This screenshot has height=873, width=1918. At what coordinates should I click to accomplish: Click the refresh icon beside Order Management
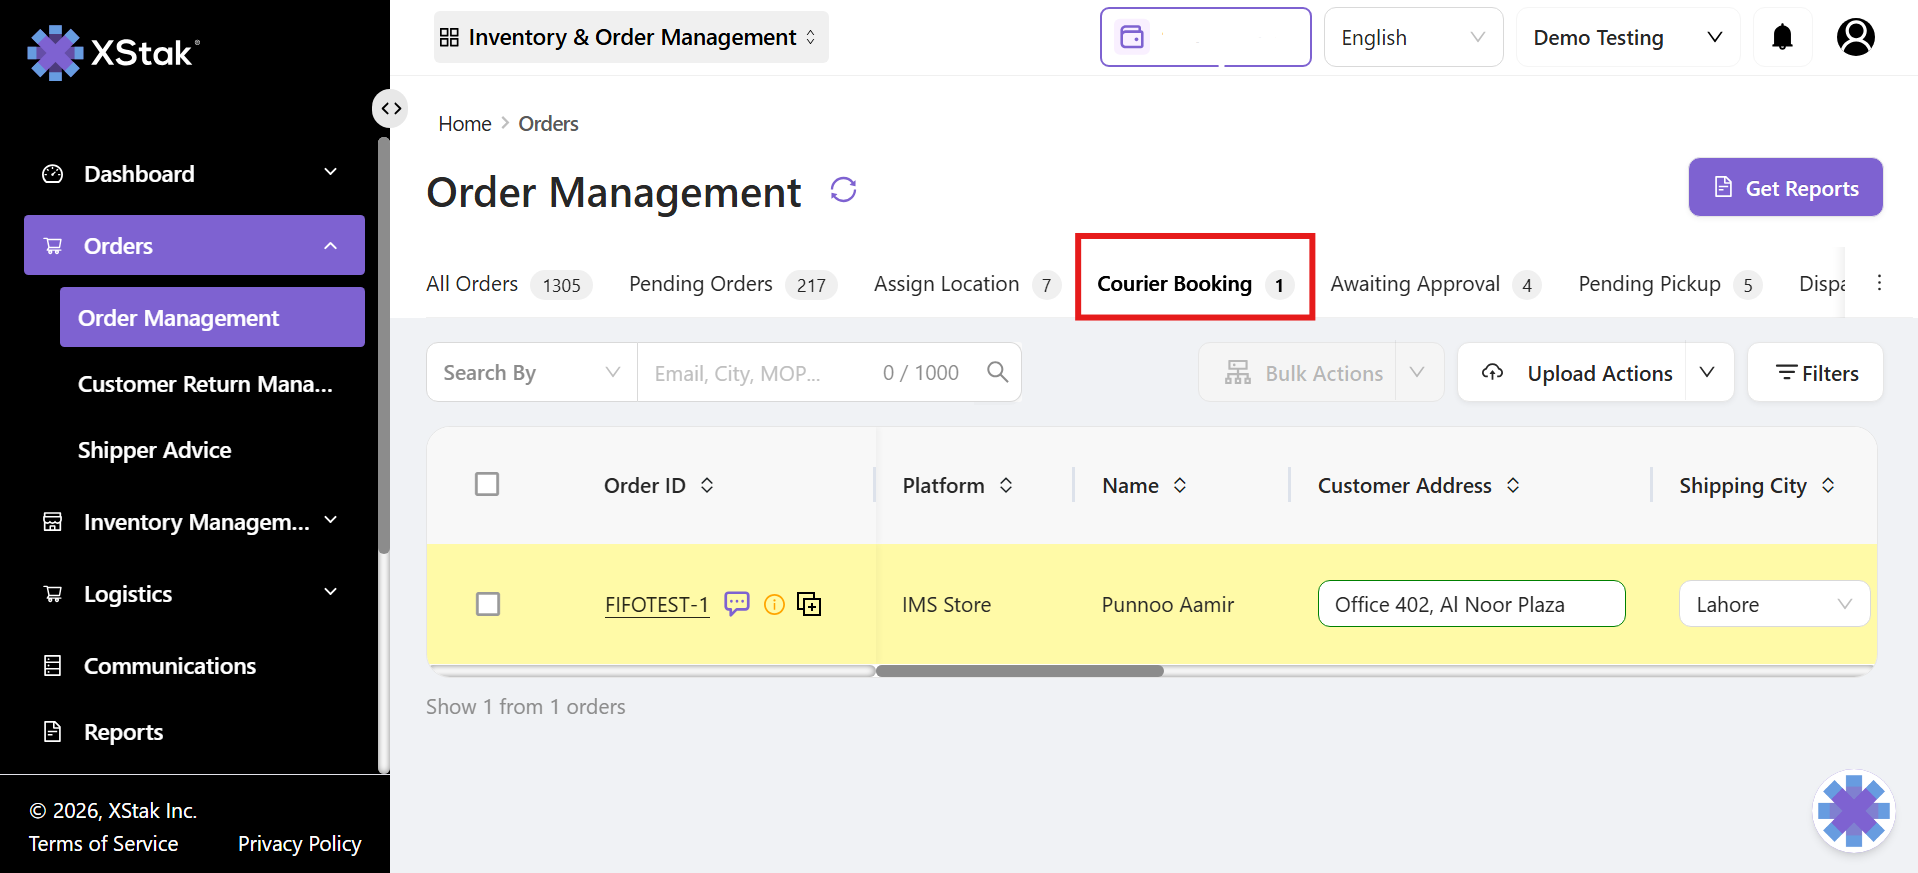pyautogui.click(x=843, y=190)
